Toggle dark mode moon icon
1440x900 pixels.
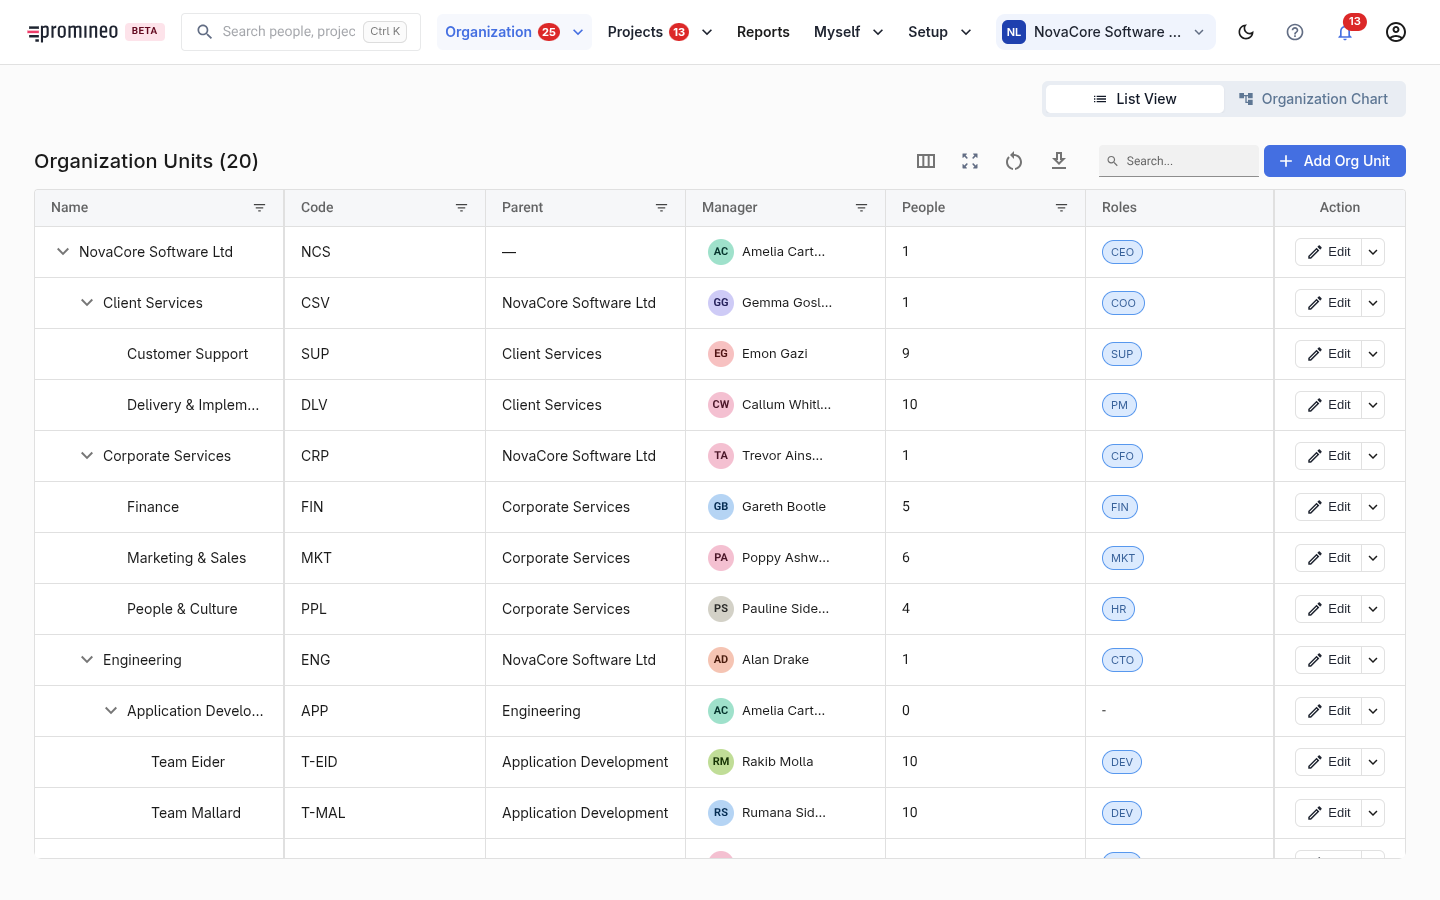coord(1246,32)
